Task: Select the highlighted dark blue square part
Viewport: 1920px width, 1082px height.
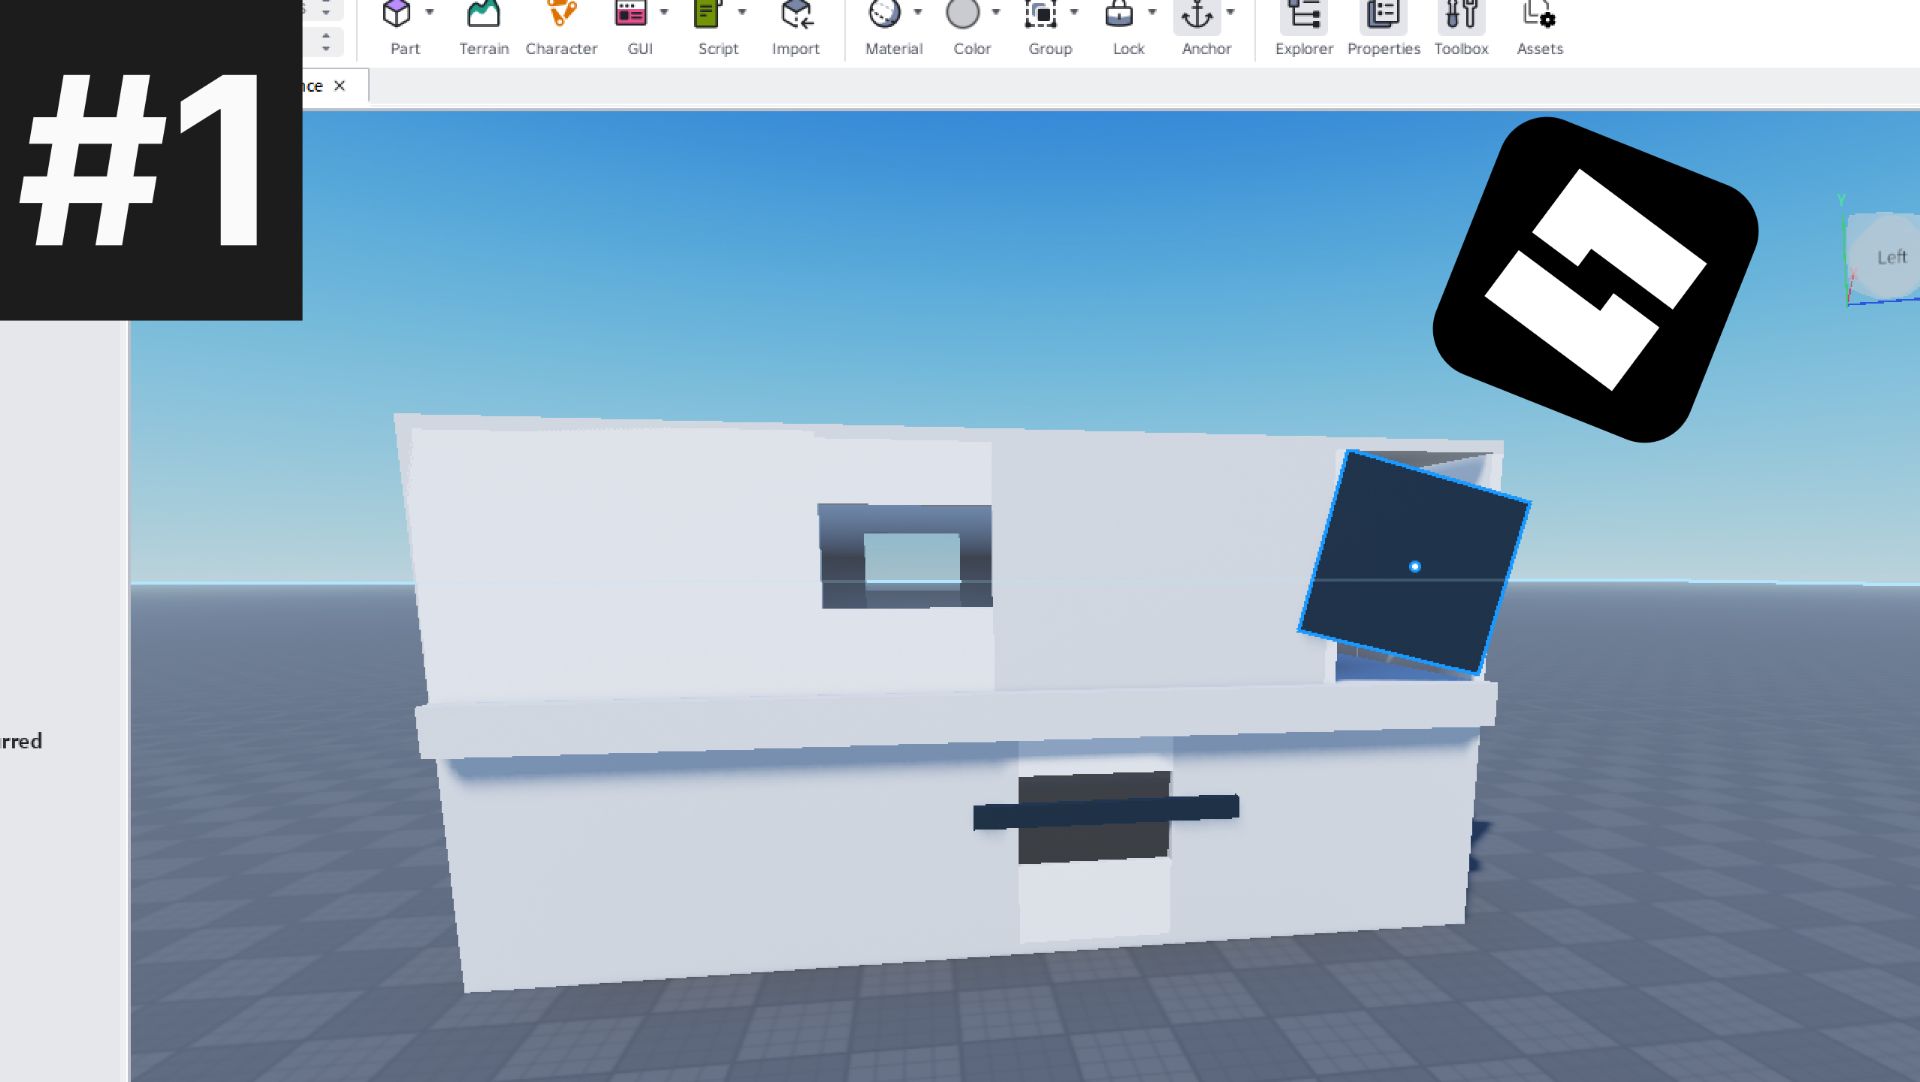Action: pos(1414,562)
